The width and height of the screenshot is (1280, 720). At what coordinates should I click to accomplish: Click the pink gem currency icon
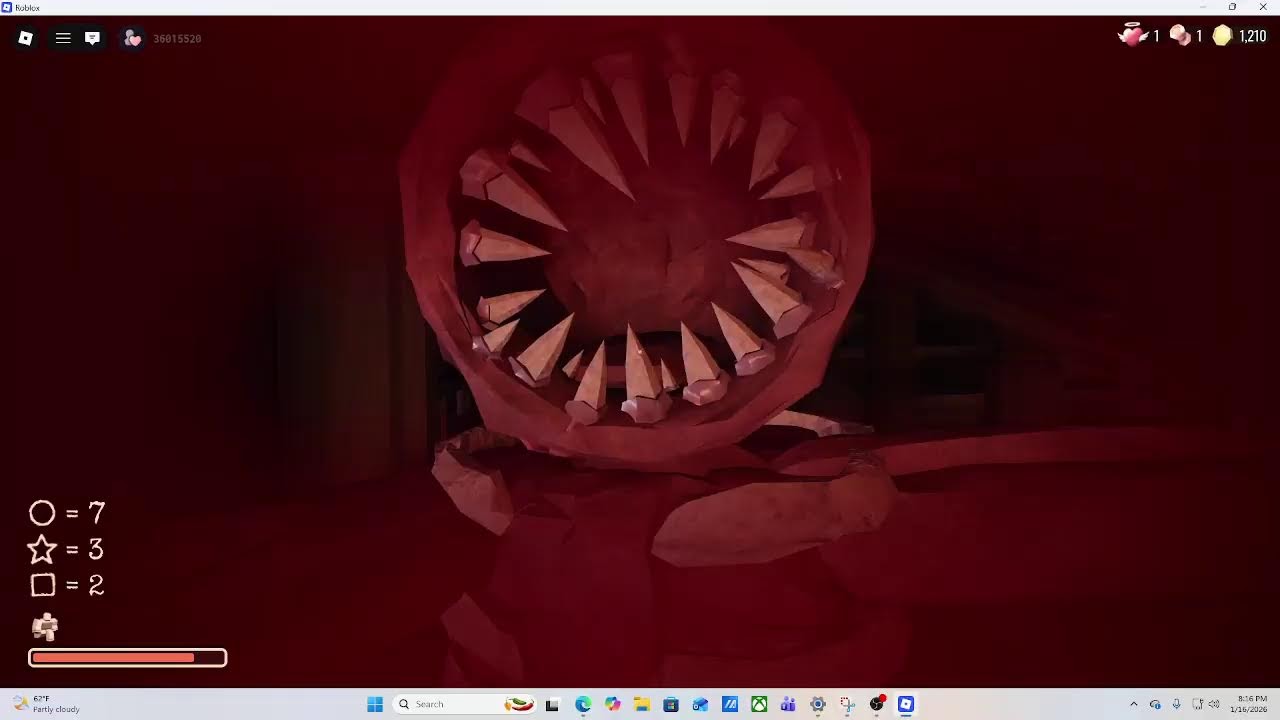pyautogui.click(x=1181, y=36)
